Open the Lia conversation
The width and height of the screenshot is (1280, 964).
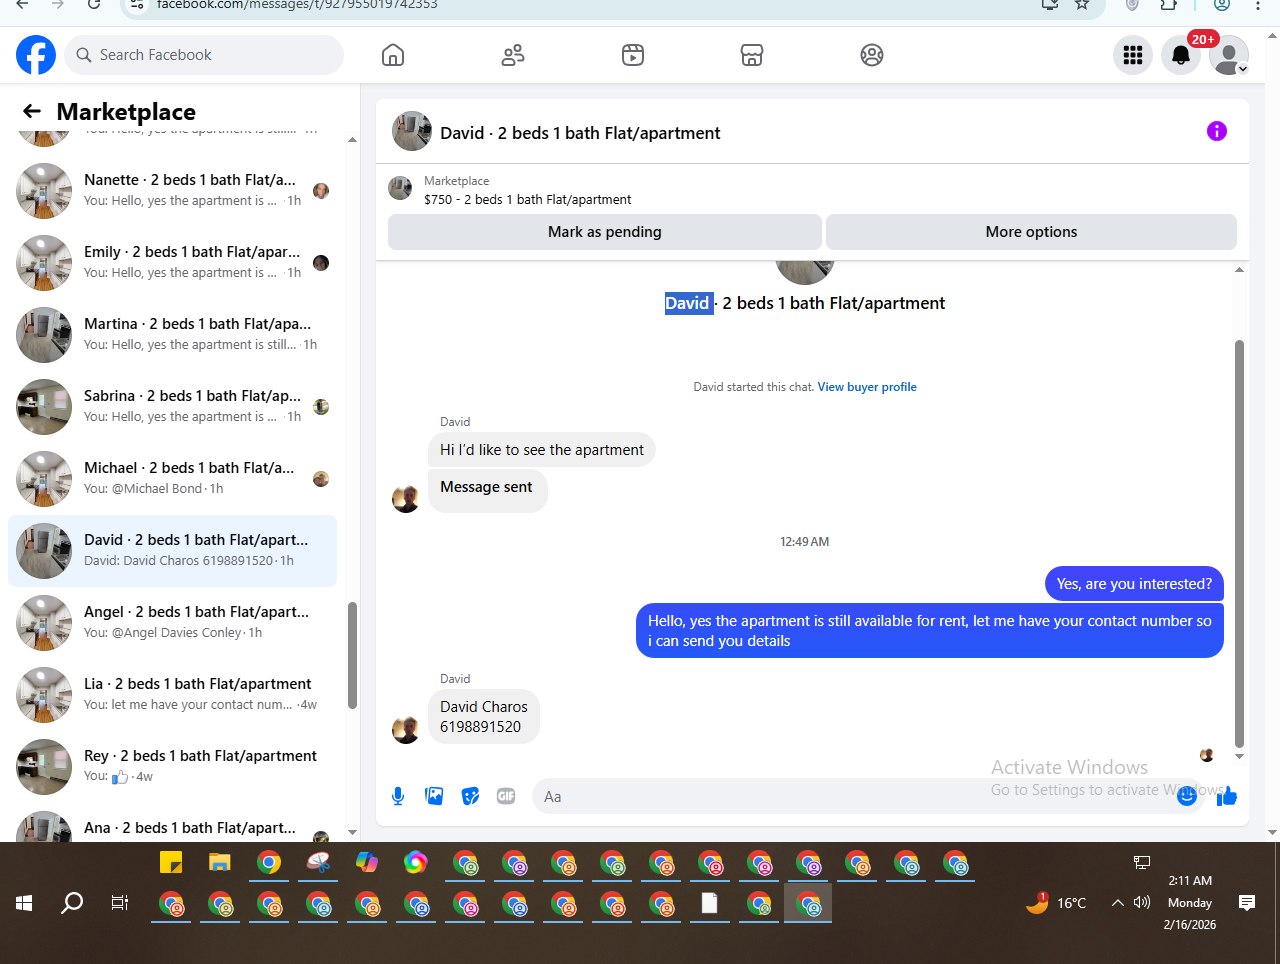point(172,695)
